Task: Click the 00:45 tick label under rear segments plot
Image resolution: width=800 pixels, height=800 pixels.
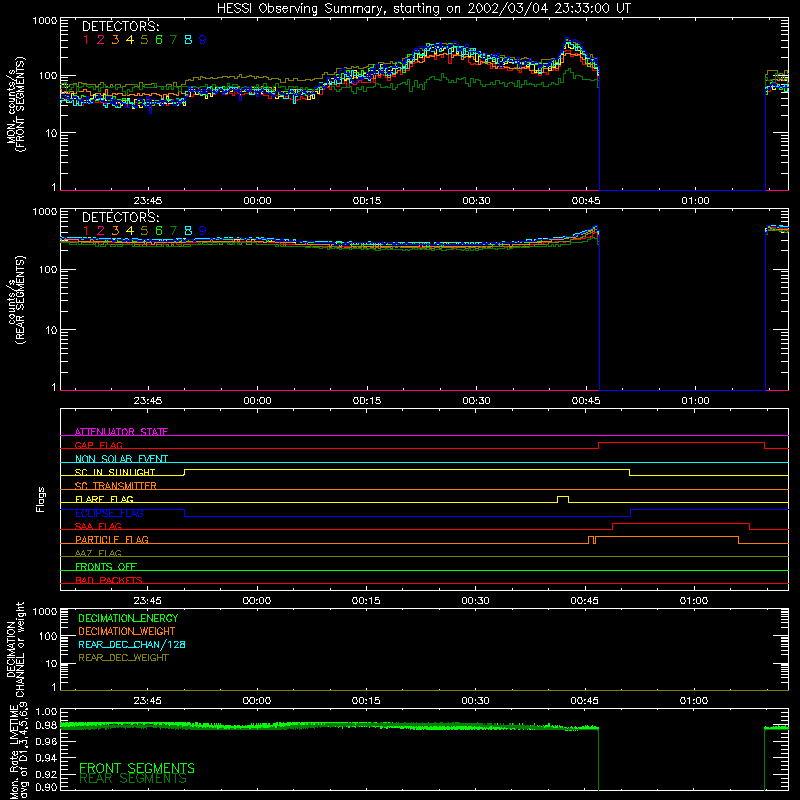Action: (x=586, y=401)
